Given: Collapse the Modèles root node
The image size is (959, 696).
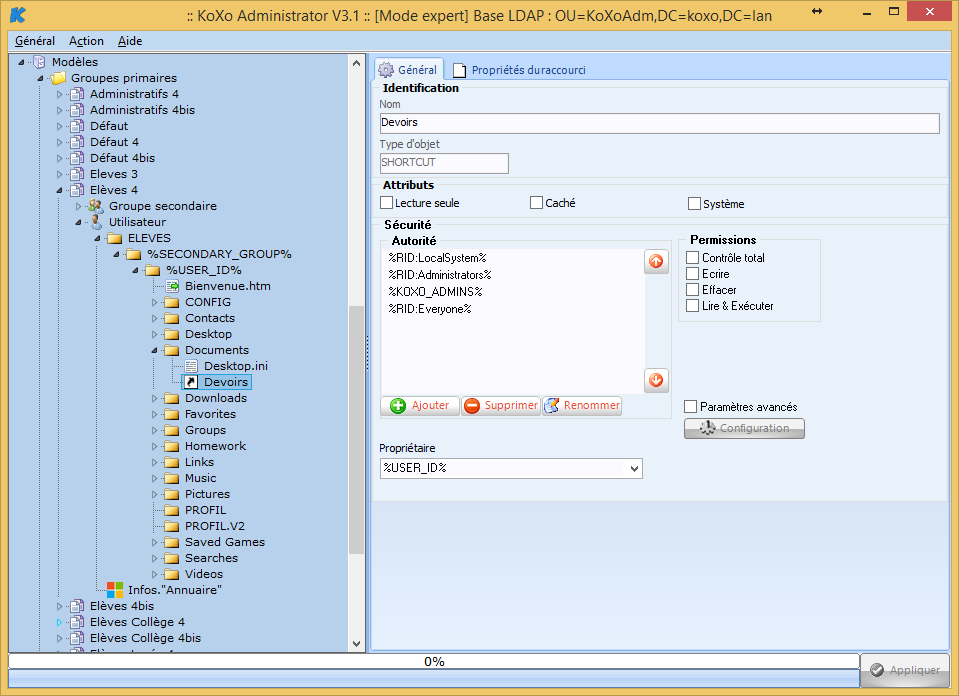Looking at the screenshot, I should pyautogui.click(x=21, y=62).
